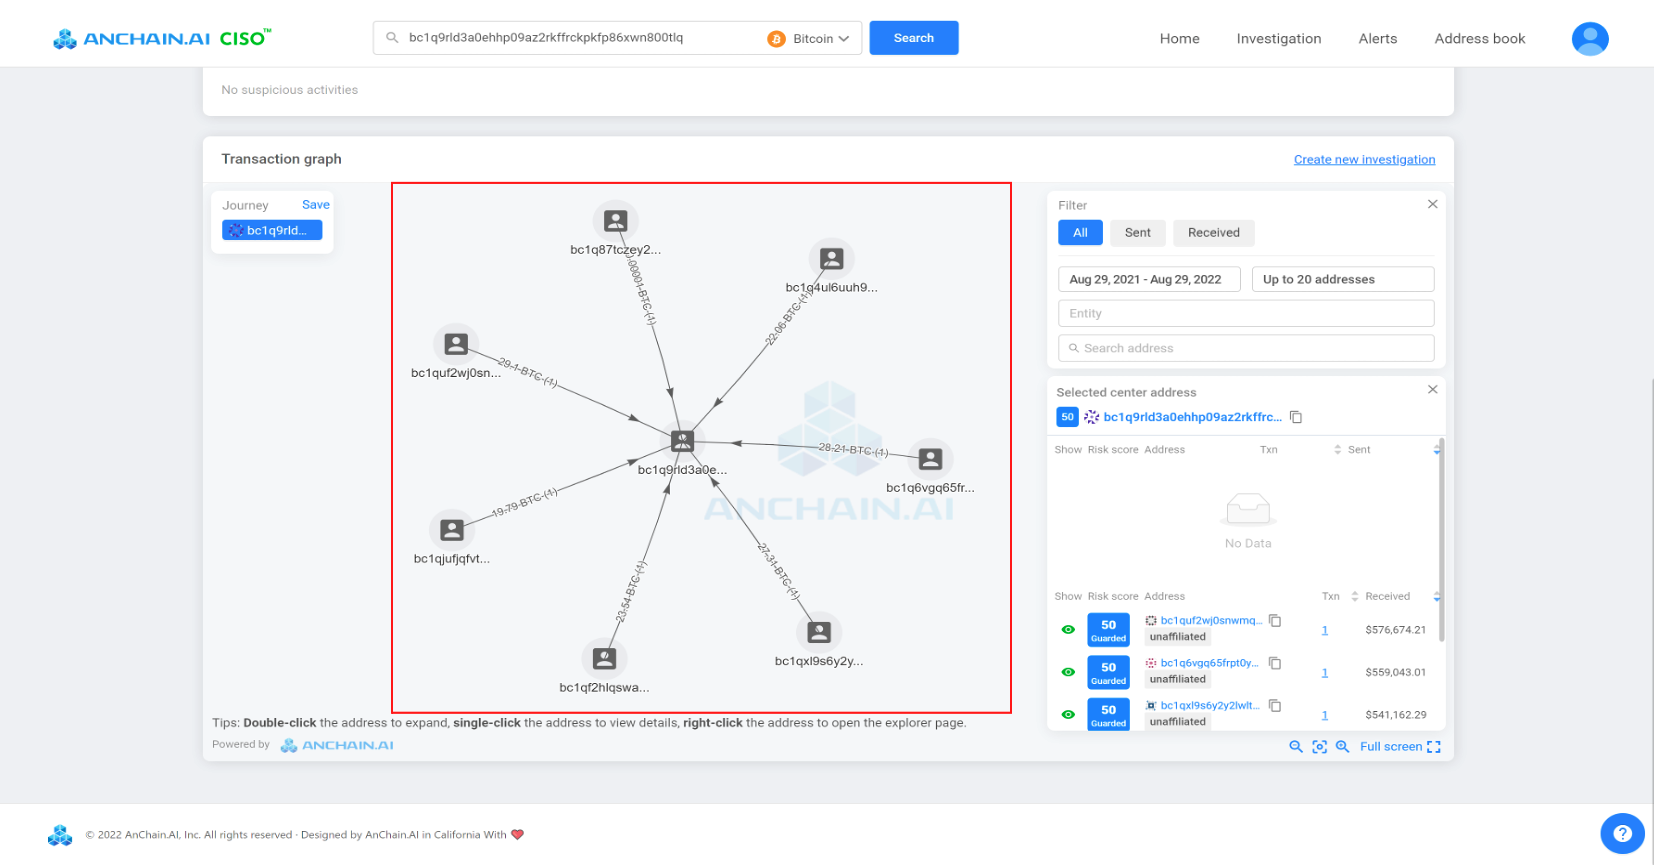Viewport: 1654px width, 865px height.
Task: Zoom out the transaction graph
Action: click(1296, 747)
